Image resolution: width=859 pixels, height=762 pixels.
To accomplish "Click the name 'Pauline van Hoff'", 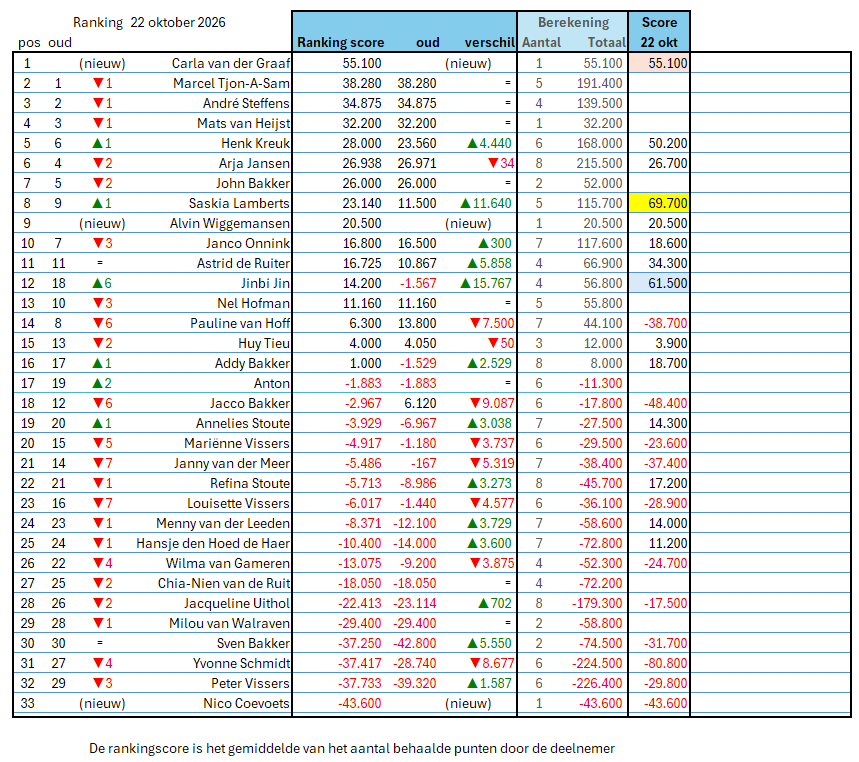I will pyautogui.click(x=240, y=323).
